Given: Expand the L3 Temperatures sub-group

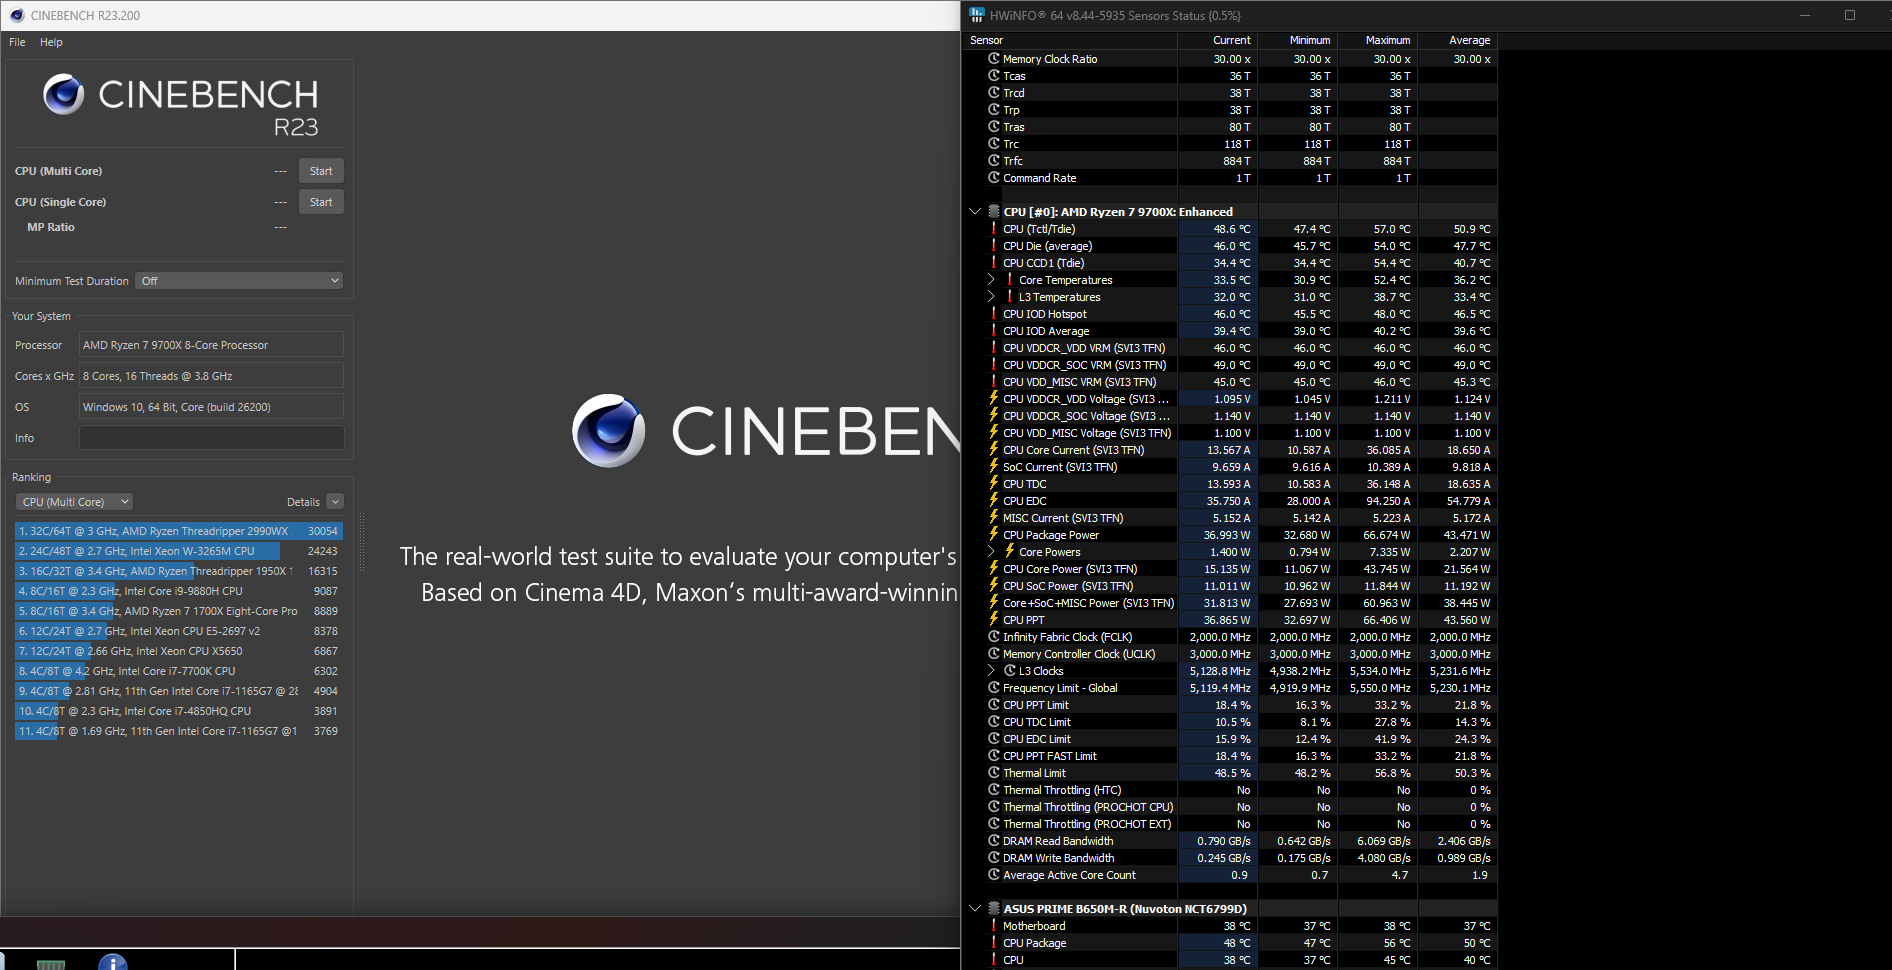Looking at the screenshot, I should (991, 296).
